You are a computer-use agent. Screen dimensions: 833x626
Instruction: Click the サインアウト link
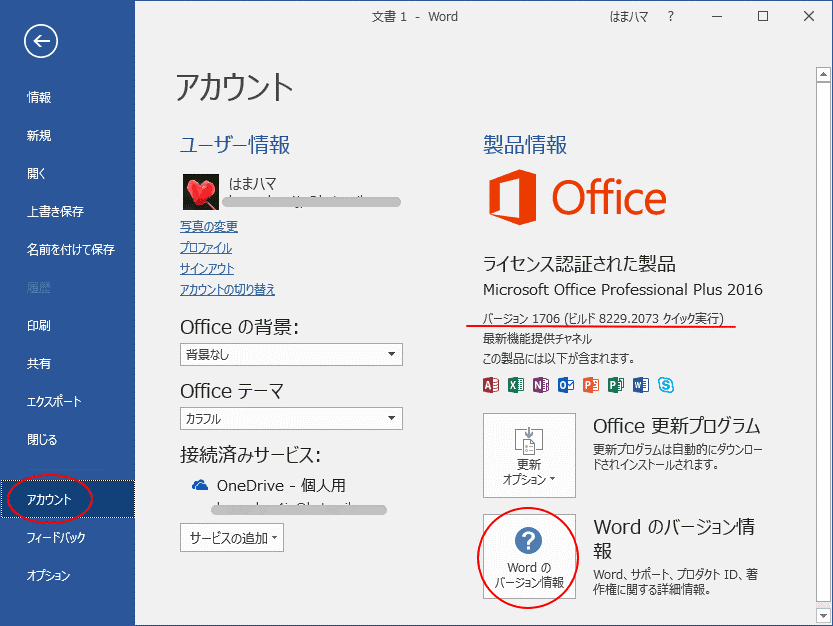pyautogui.click(x=207, y=269)
